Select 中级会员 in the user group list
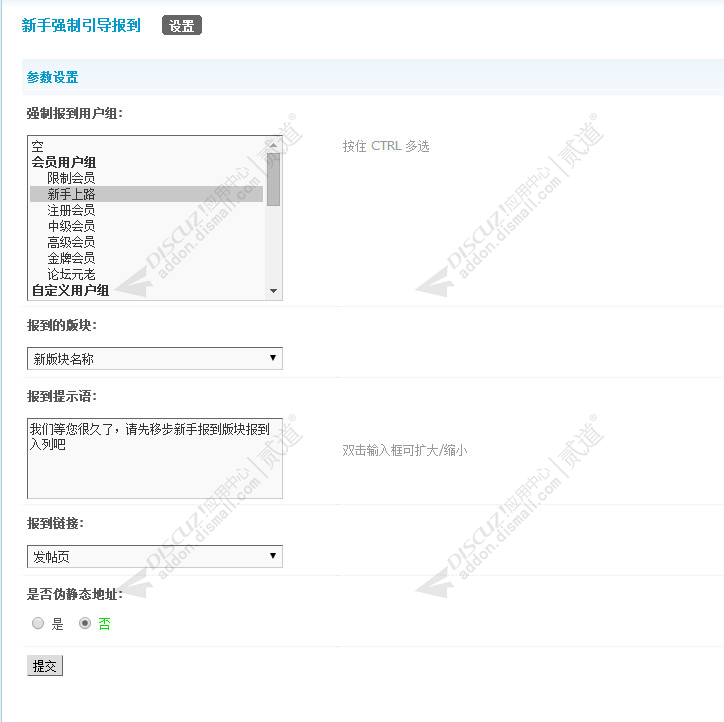 (146, 226)
